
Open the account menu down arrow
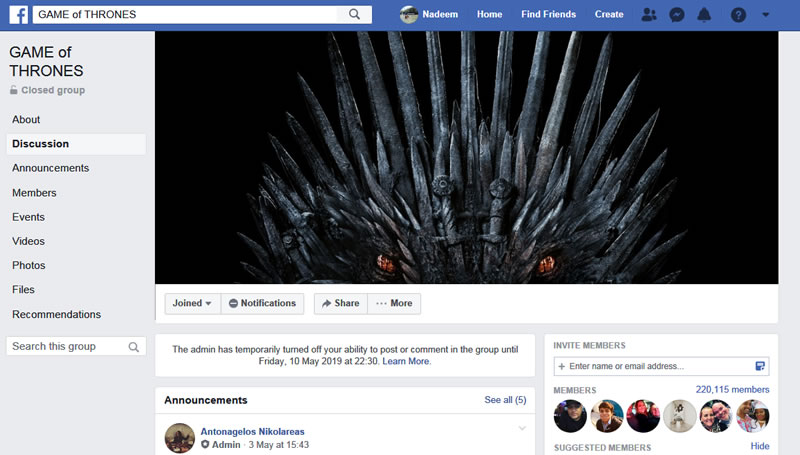tap(766, 15)
